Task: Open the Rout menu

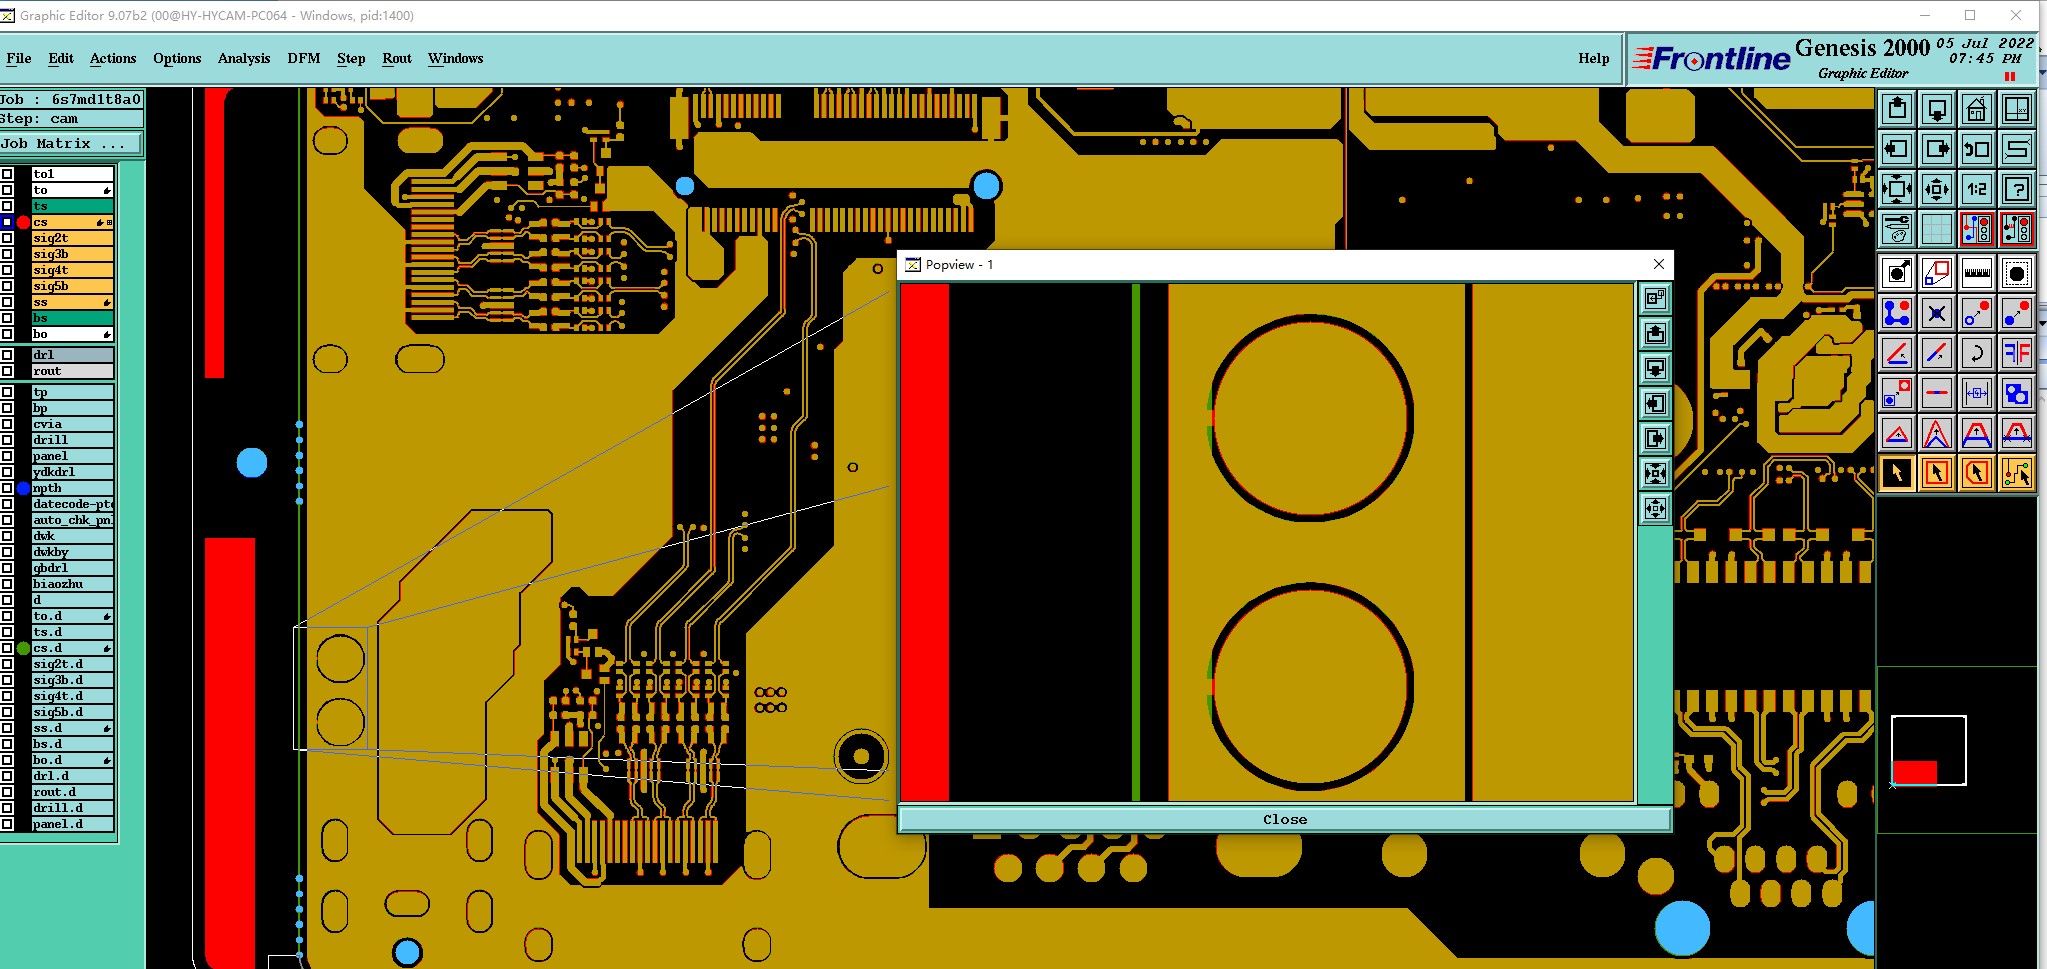Action: (397, 58)
